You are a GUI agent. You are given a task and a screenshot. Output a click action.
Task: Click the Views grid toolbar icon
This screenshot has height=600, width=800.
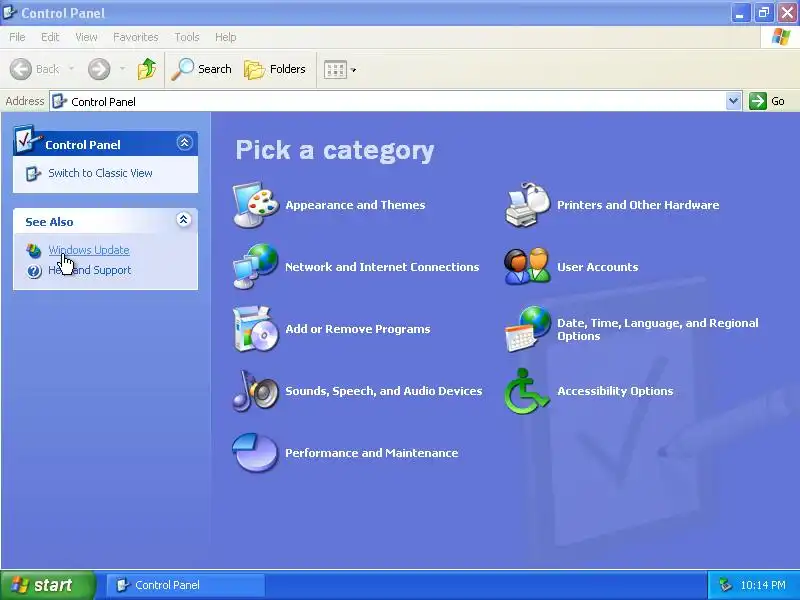335,69
